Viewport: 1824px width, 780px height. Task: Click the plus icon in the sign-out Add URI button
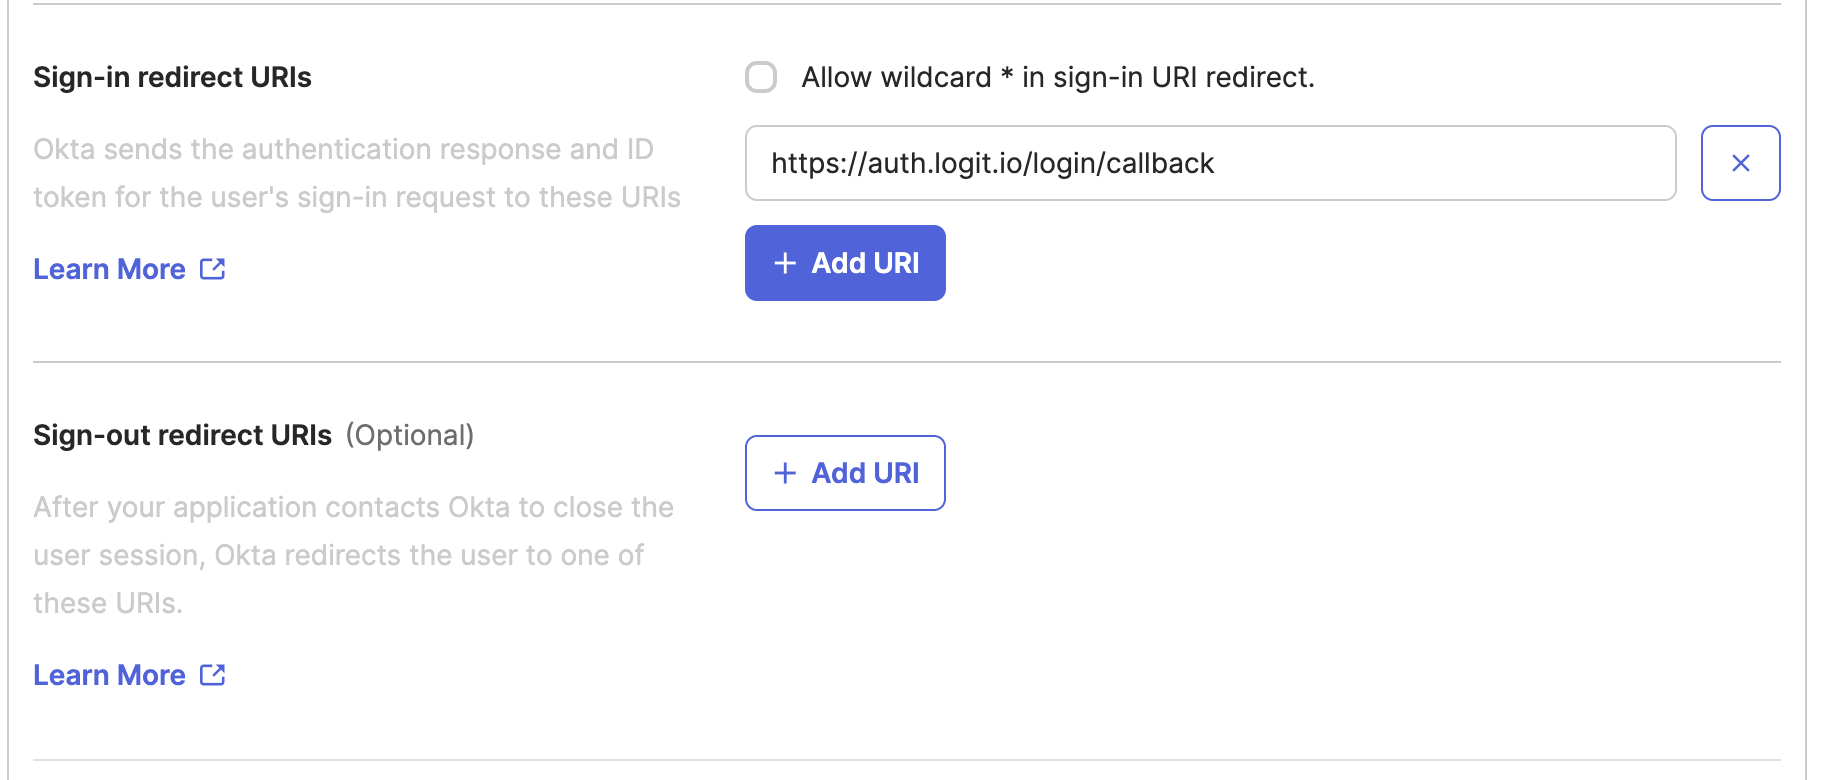(x=785, y=473)
